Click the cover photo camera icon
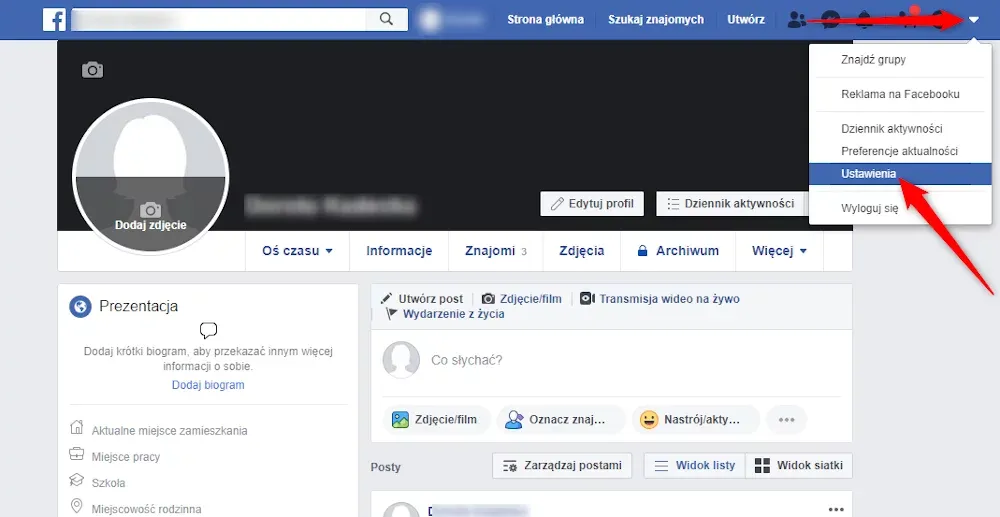Viewport: 1000px width, 517px height. click(x=92, y=70)
